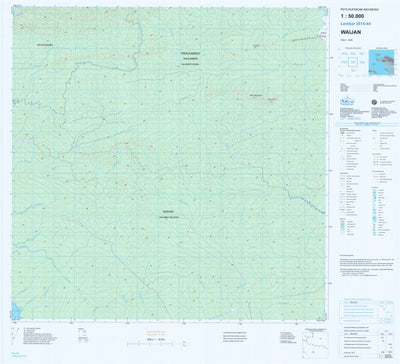This screenshot has height=364, width=400.
Task: Click the dark round emblem logo
Action: [374, 102]
